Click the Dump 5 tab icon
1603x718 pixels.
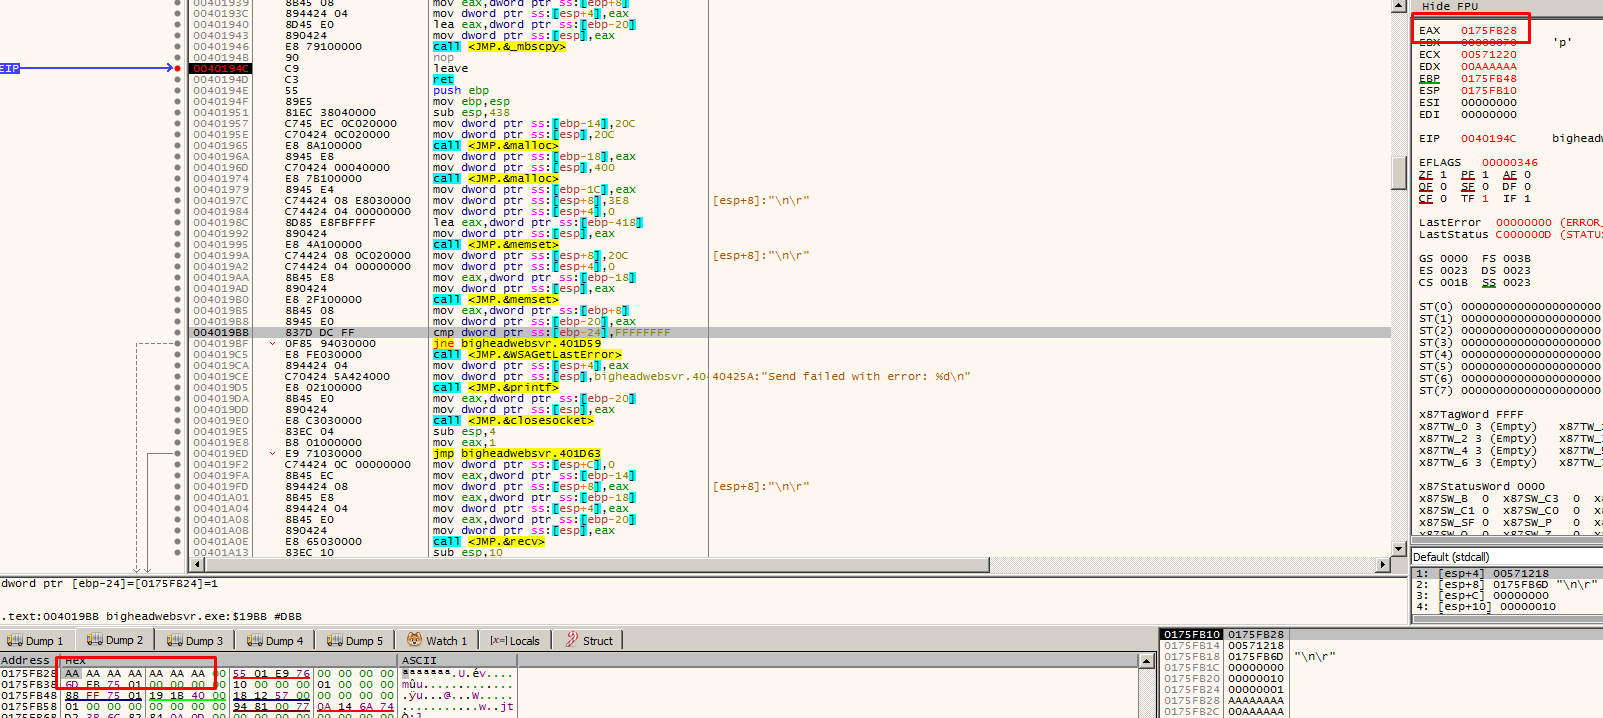point(335,641)
